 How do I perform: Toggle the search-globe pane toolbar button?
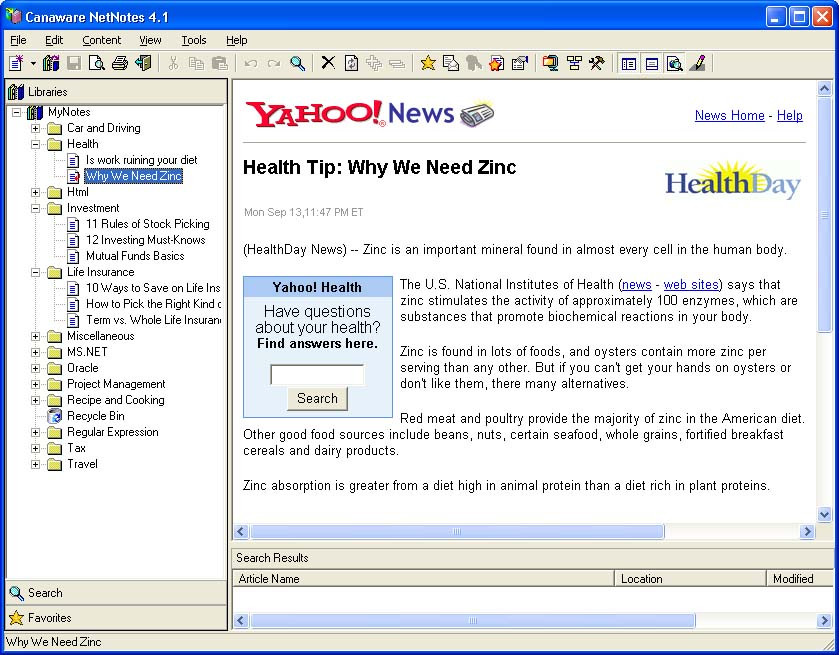point(675,63)
